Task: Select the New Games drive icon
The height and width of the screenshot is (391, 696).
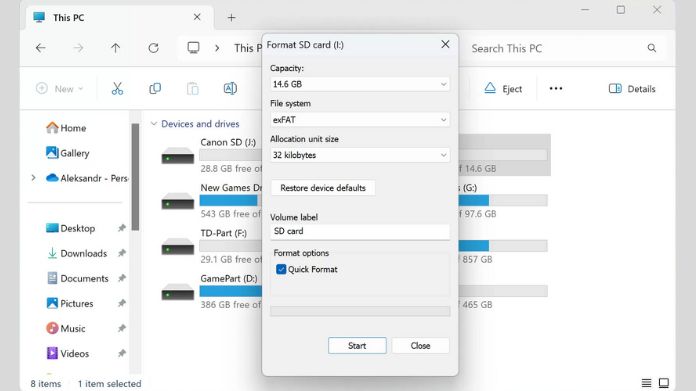Action: click(178, 201)
